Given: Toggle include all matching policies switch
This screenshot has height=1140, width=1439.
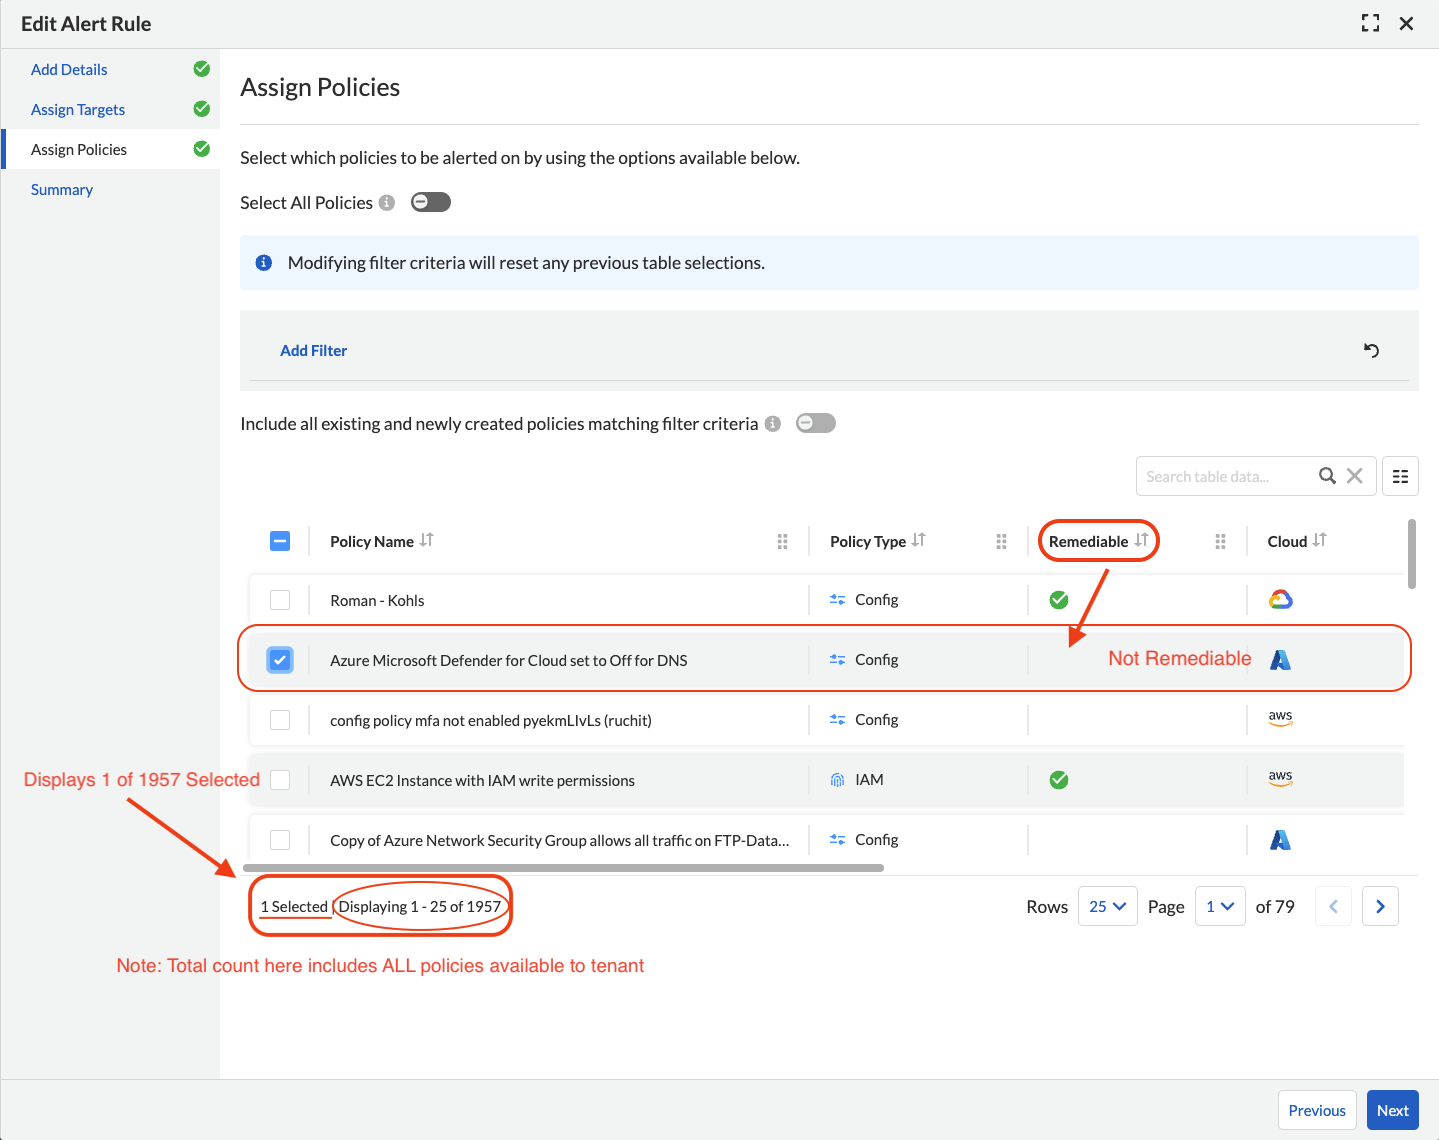Looking at the screenshot, I should pos(816,423).
